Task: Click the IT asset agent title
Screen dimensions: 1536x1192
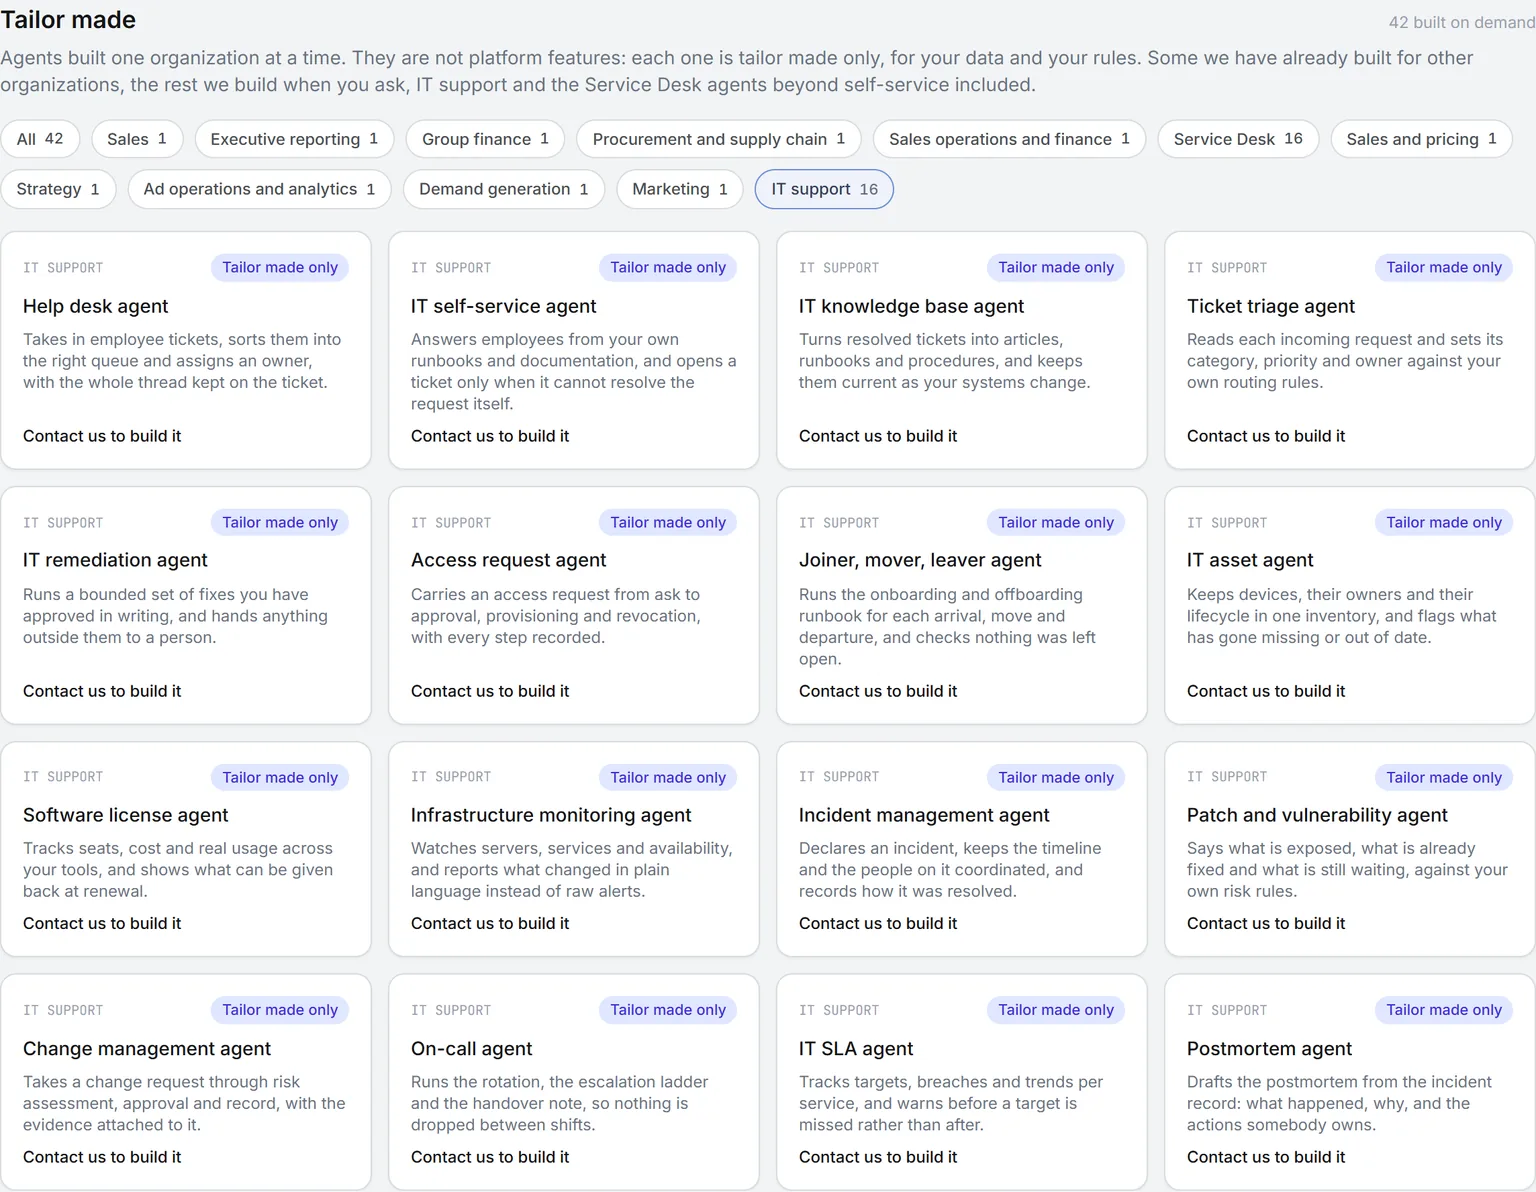Action: pos(1250,560)
